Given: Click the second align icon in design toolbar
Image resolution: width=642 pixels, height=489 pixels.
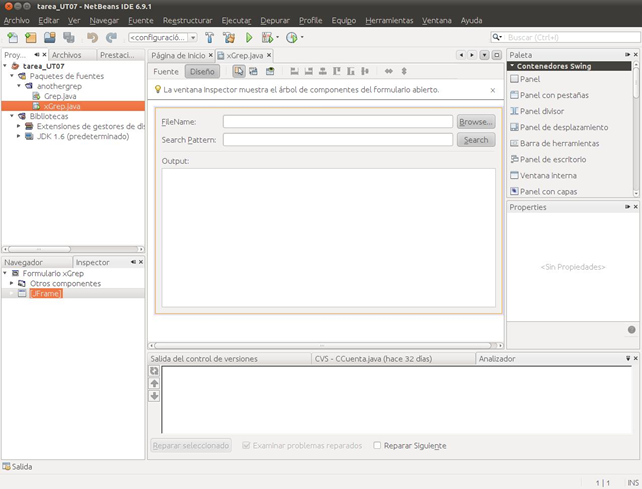Looking at the screenshot, I should pos(309,71).
